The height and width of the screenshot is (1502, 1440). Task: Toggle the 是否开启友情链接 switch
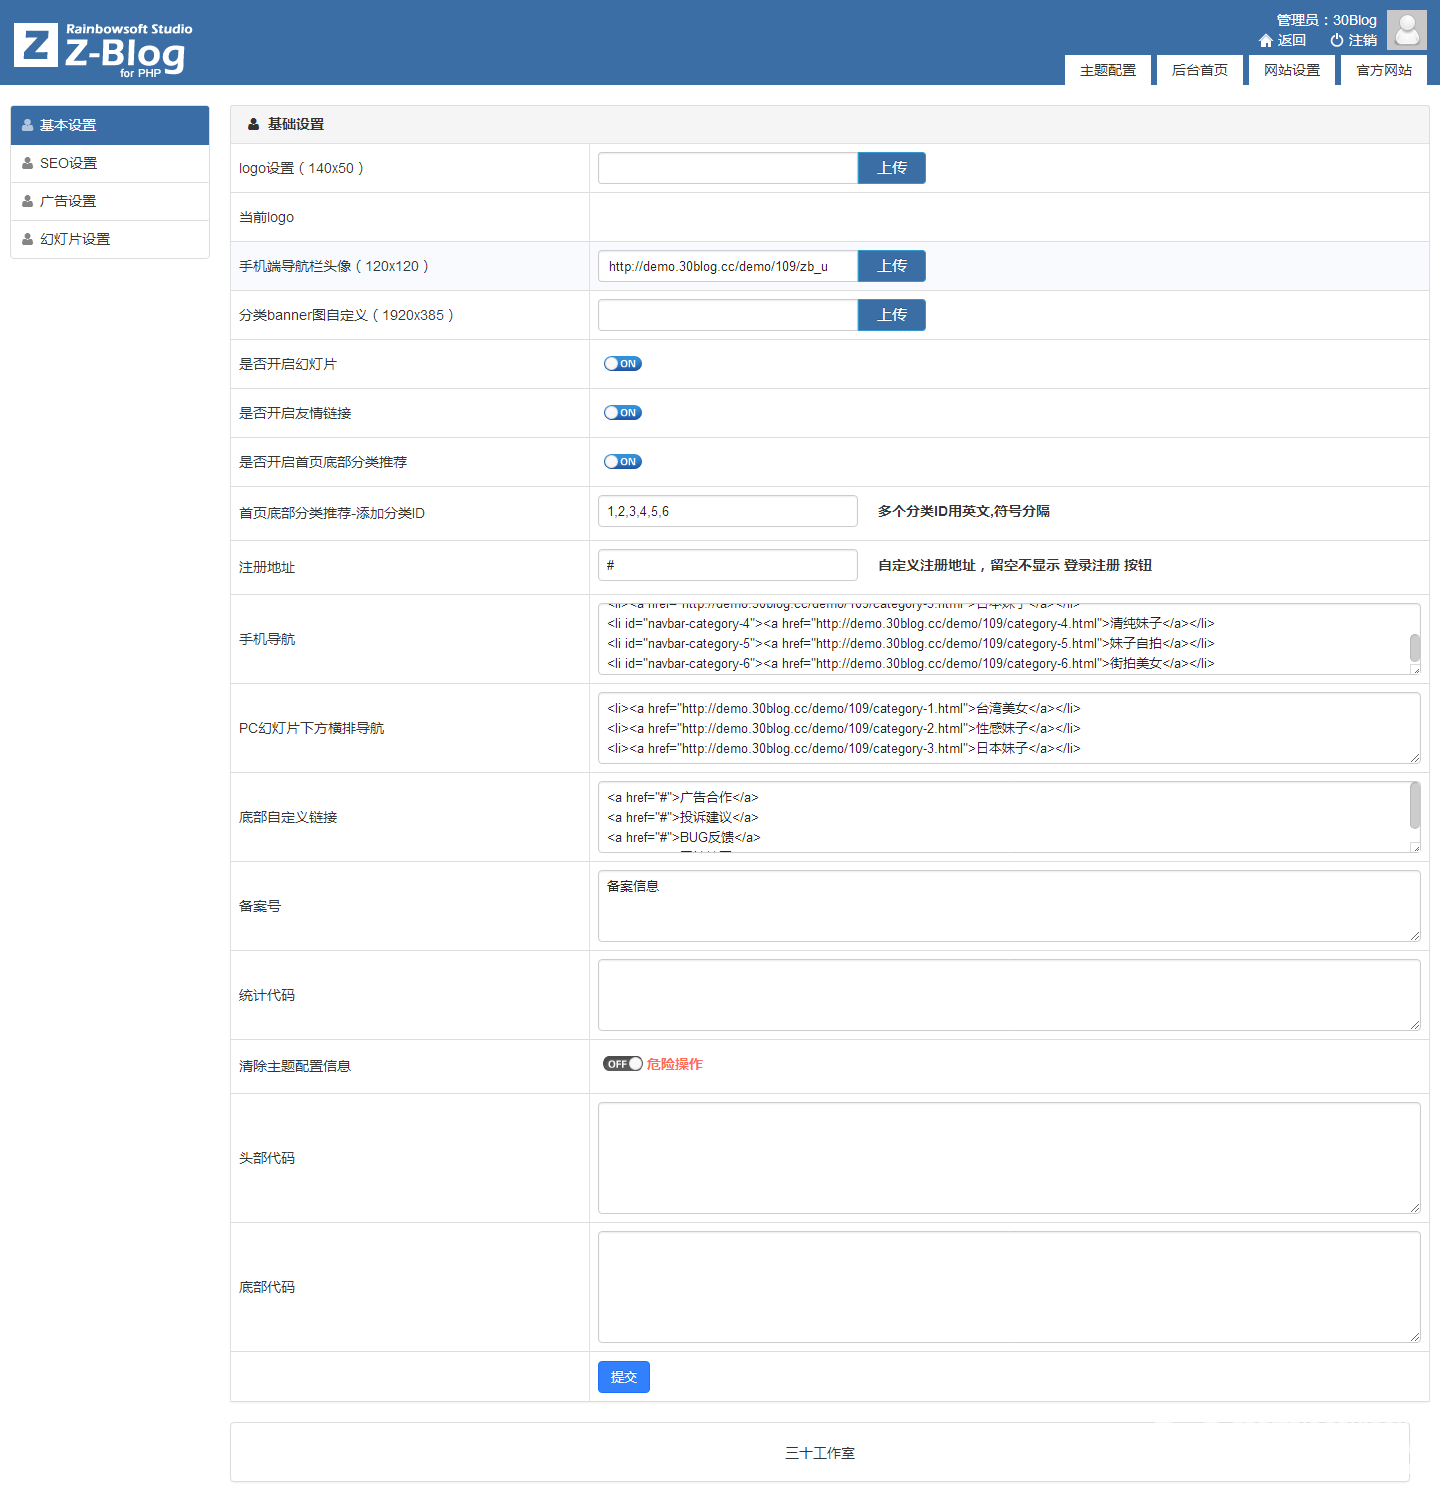coord(623,413)
